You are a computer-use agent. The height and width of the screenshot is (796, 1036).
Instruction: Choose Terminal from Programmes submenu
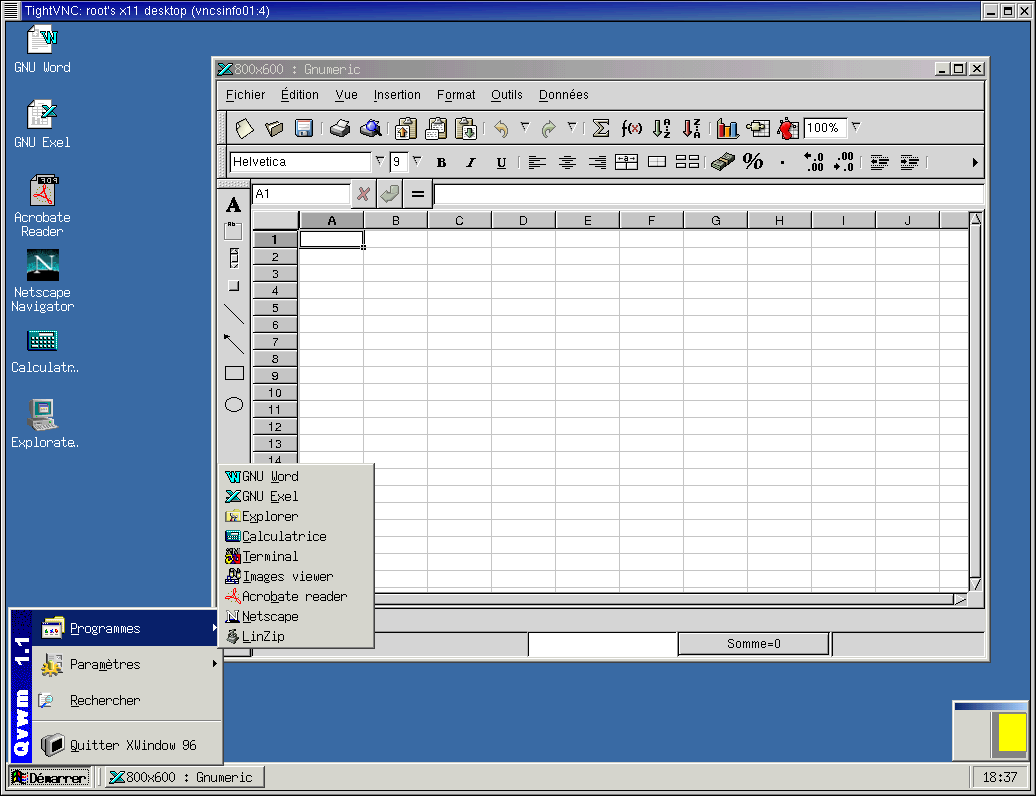[297, 556]
